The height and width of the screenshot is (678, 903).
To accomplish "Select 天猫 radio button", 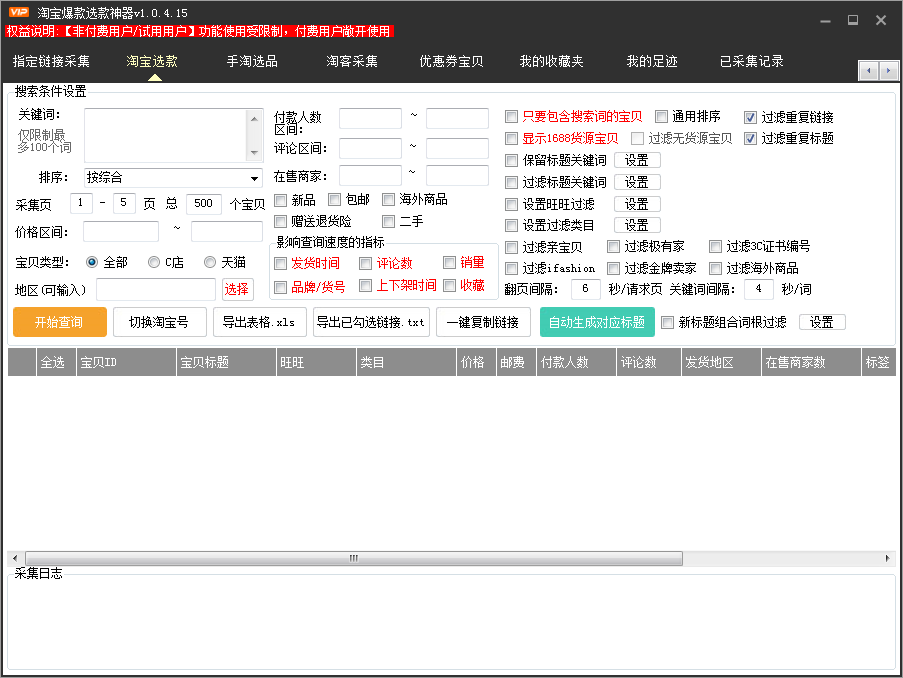I will (210, 263).
